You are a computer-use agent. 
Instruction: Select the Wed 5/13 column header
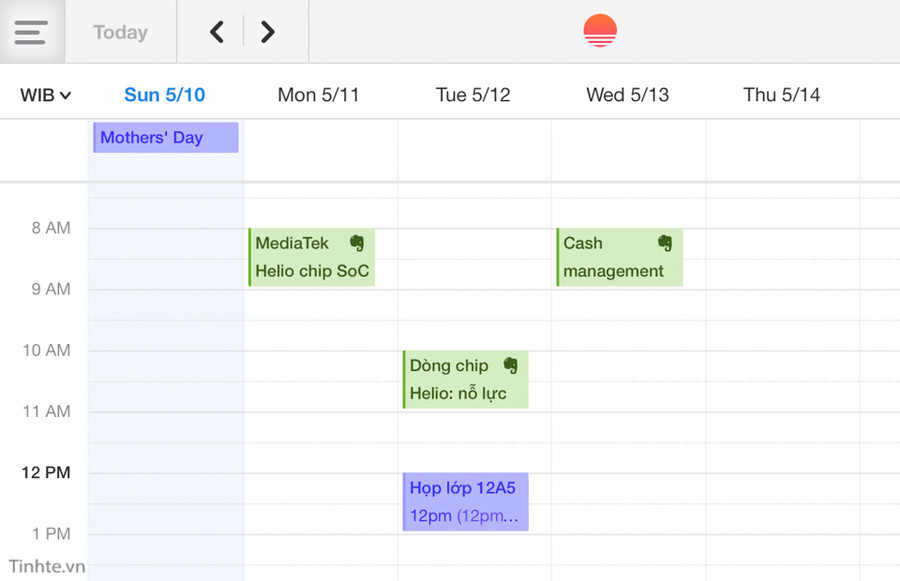(627, 94)
